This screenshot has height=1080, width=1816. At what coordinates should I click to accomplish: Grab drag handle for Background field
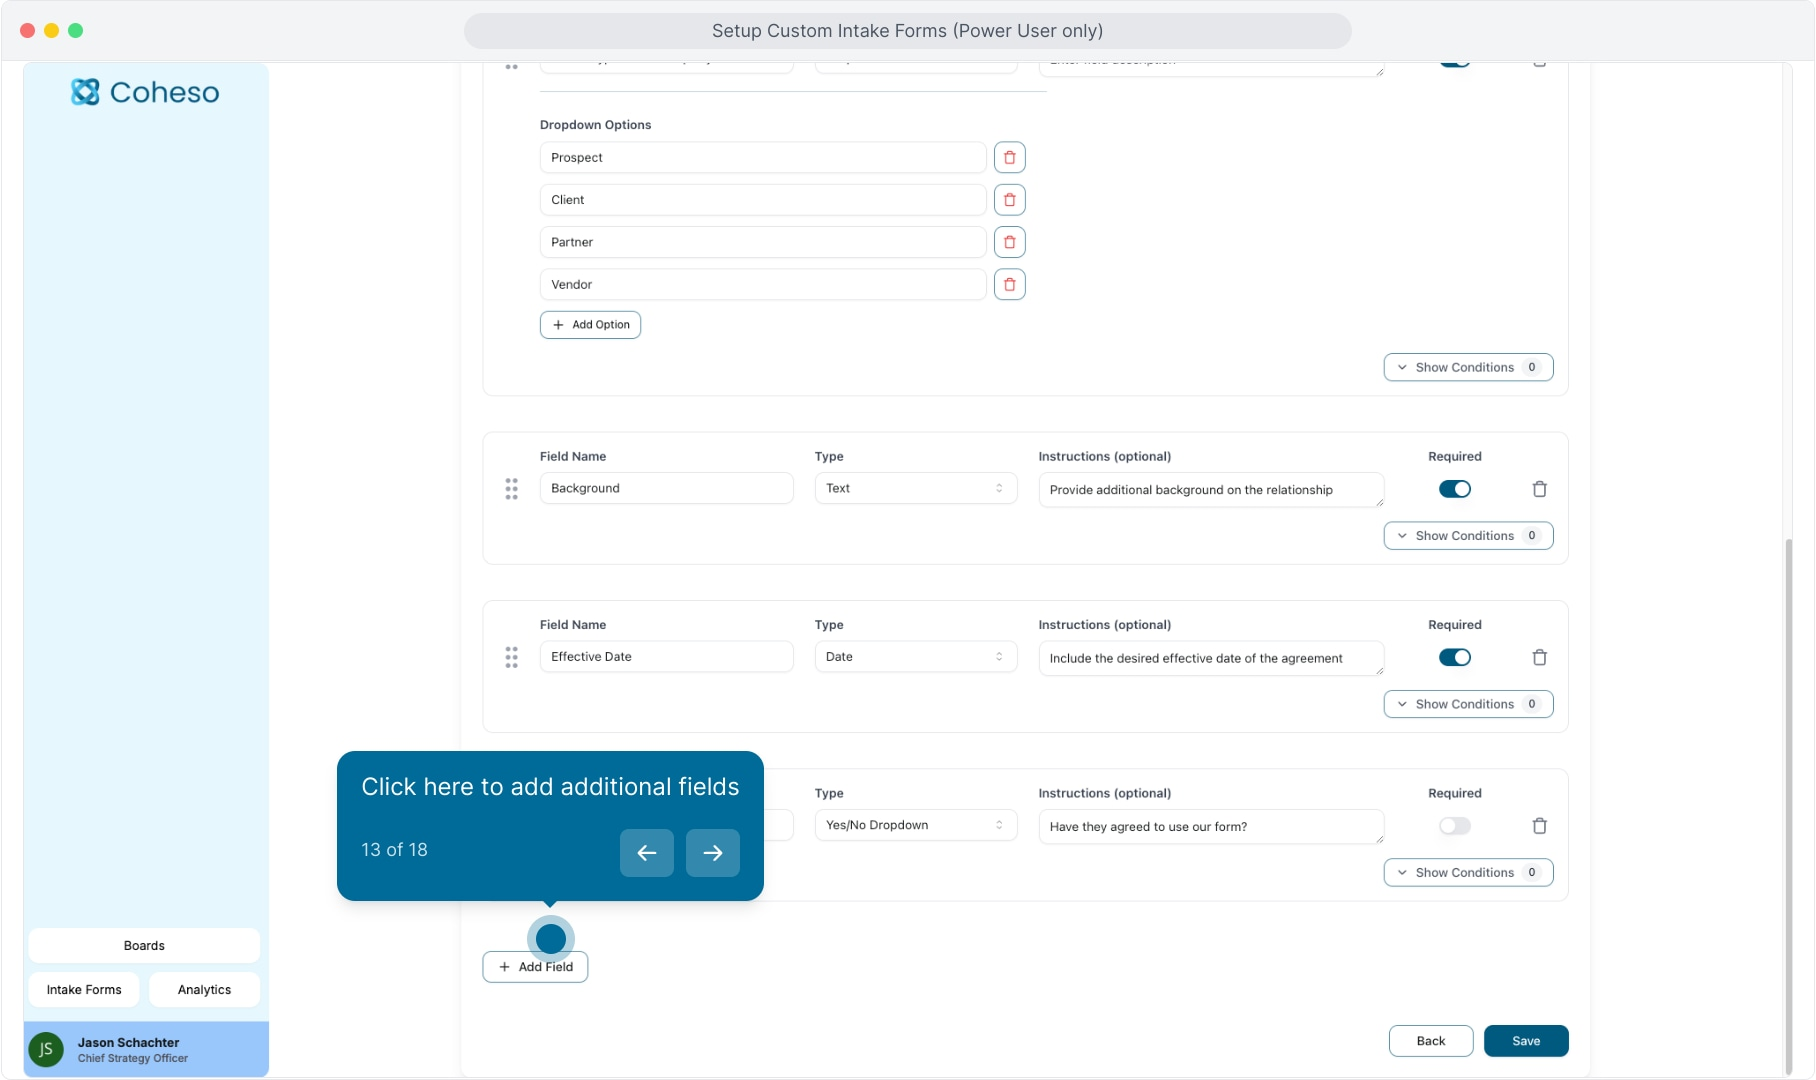511,489
